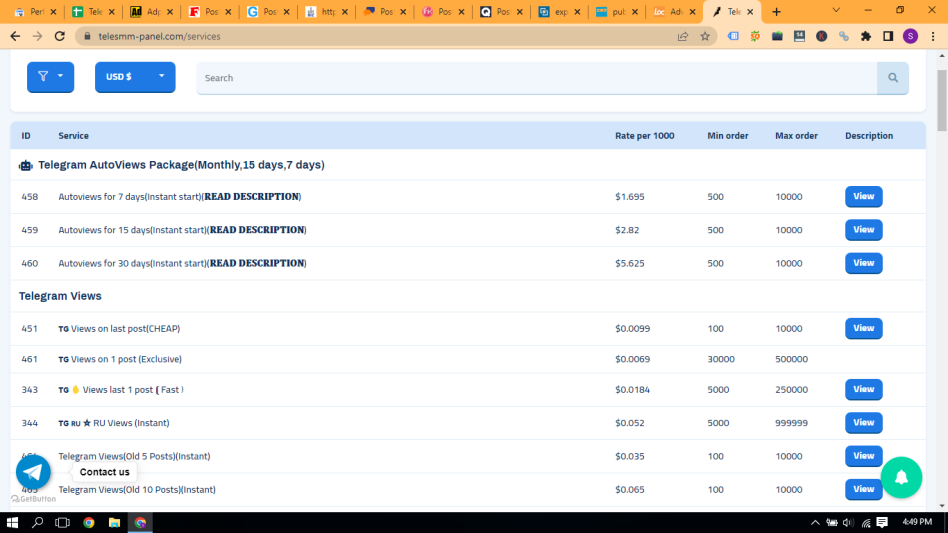
Task: Open the network icon in system tray
Action: point(866,523)
